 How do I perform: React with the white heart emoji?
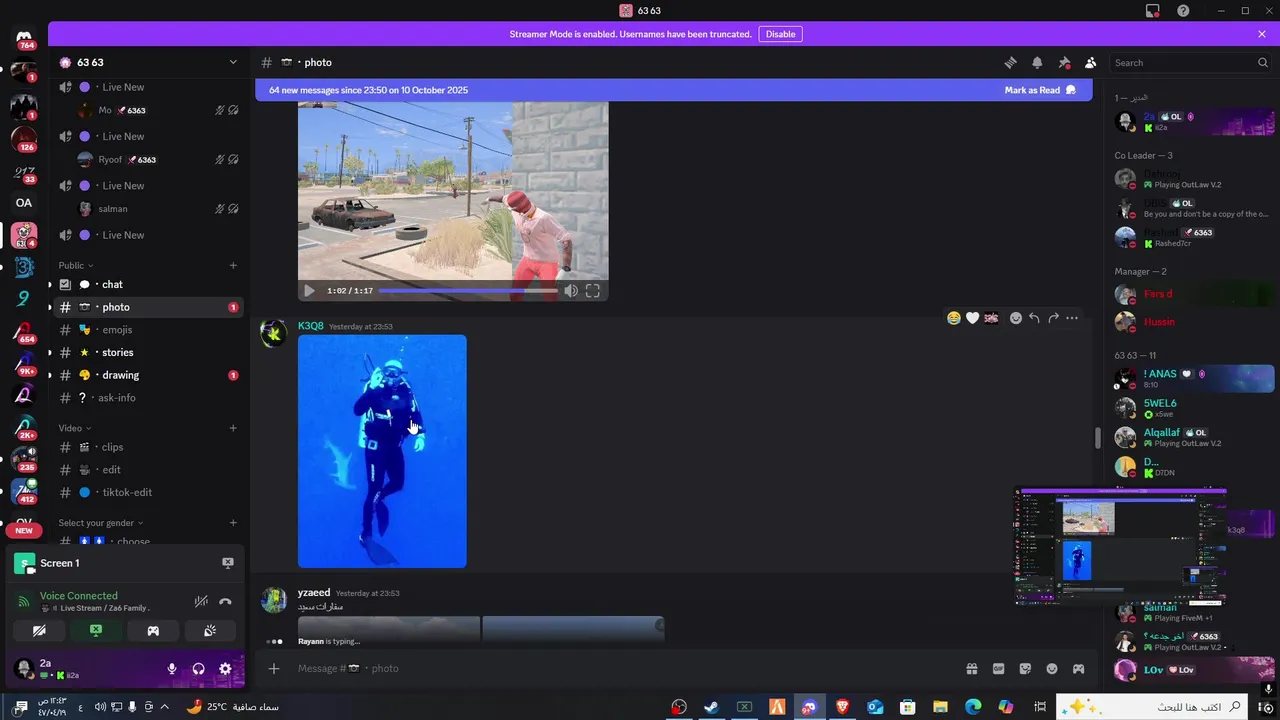pyautogui.click(x=972, y=318)
